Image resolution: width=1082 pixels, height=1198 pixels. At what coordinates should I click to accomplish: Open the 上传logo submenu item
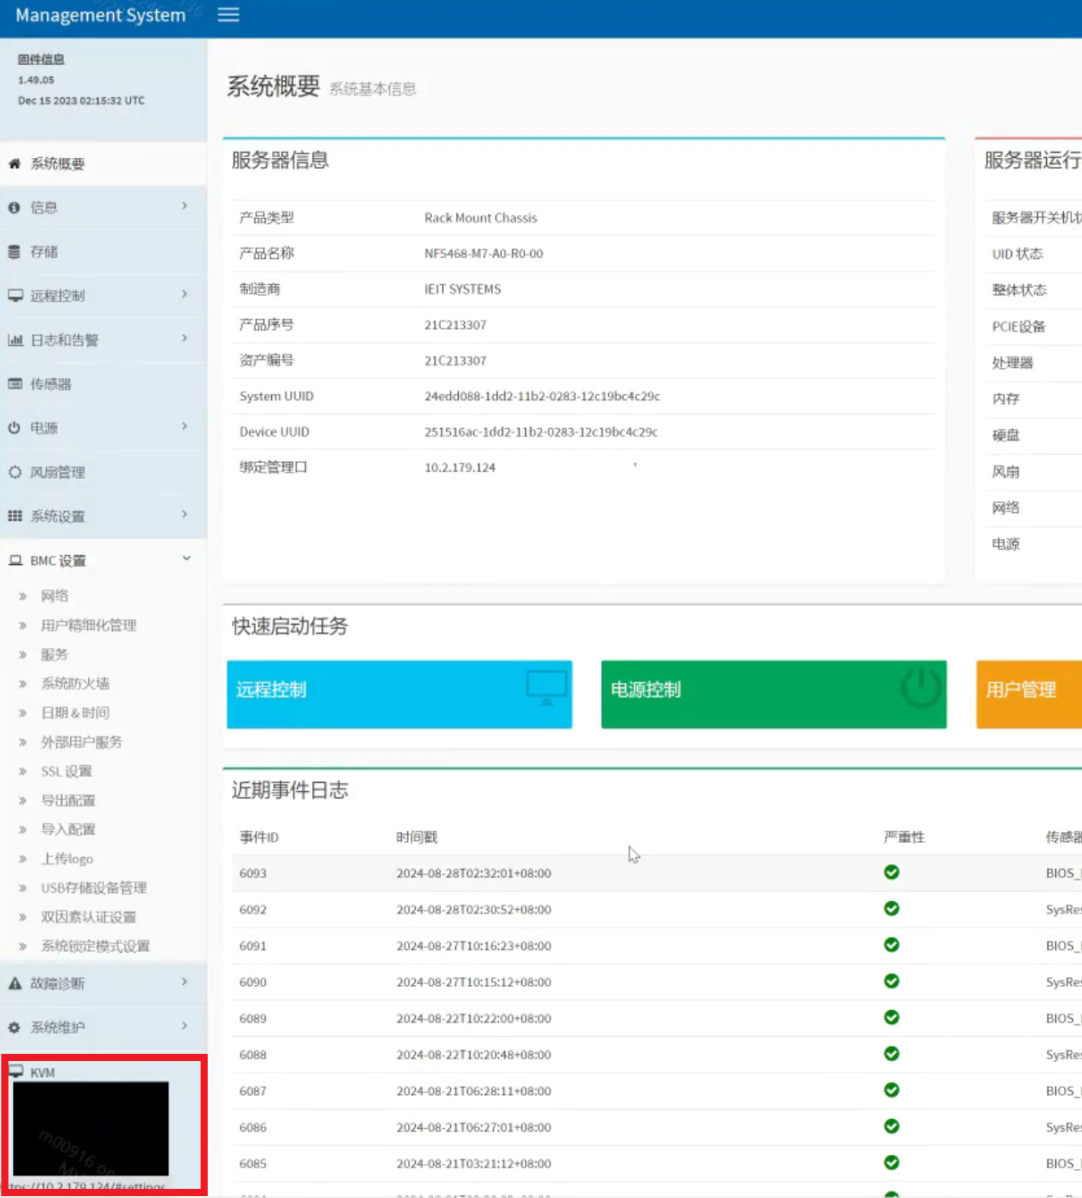[x=67, y=859]
